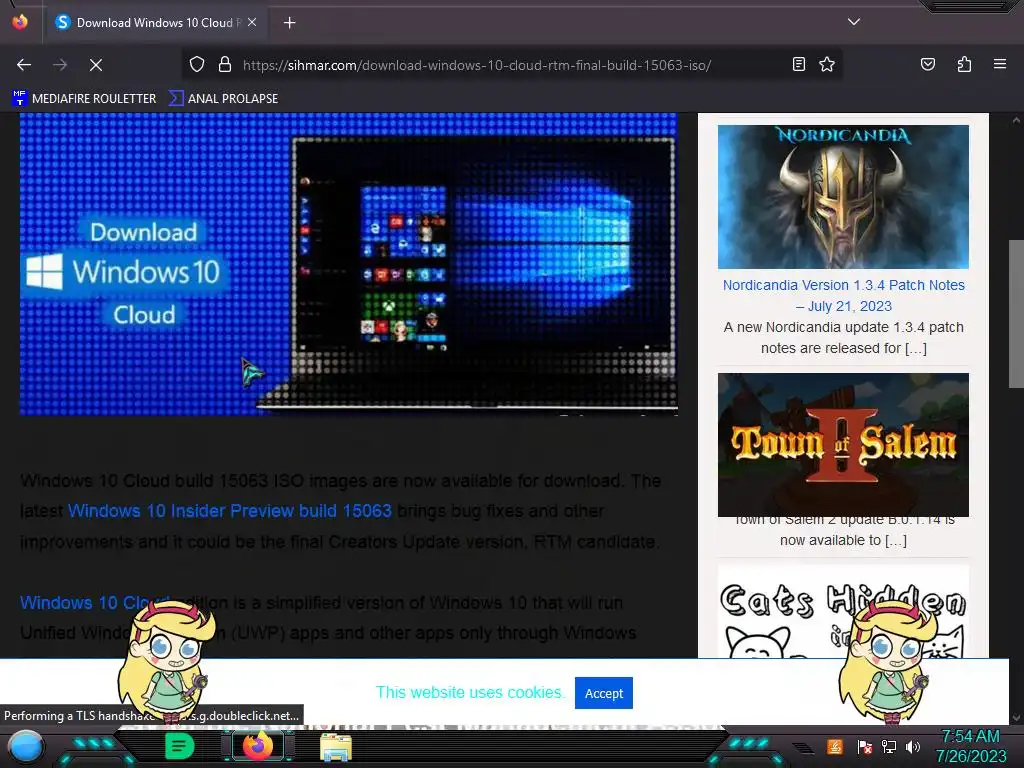Toggle reader view icon in address bar
The height and width of the screenshot is (768, 1024).
pyautogui.click(x=799, y=64)
